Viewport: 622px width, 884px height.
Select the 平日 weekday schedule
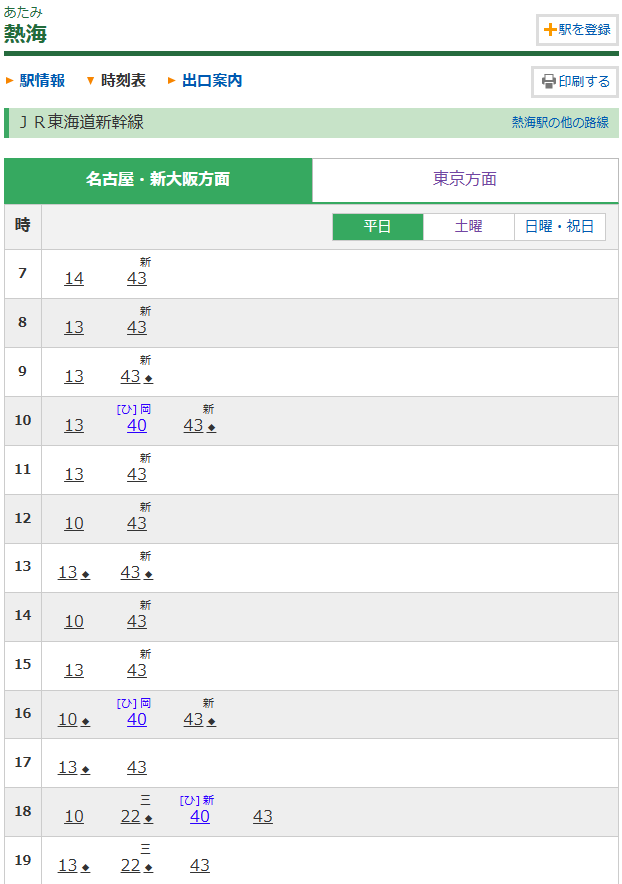(377, 227)
